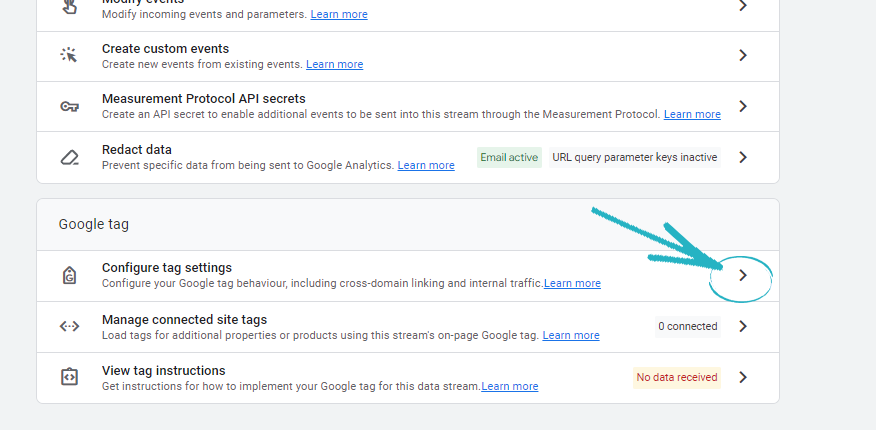The width and height of the screenshot is (876, 430).
Task: Click the Create custom events sparkle icon
Action: (x=69, y=56)
